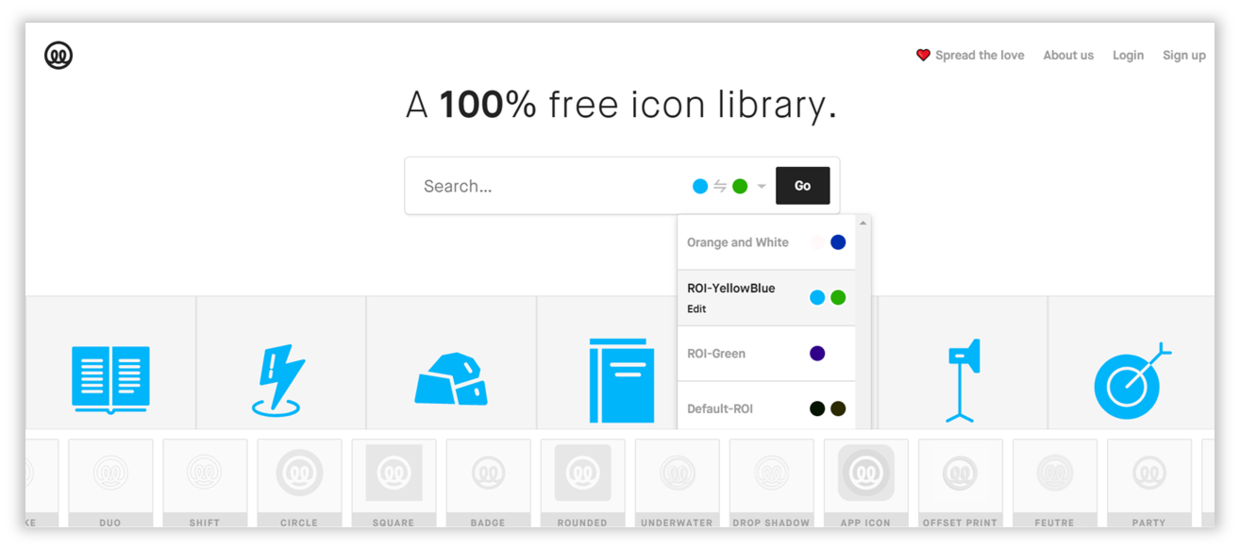Screen dimensions: 1240x549
Task: Select the blue rocks icon
Action: point(452,379)
